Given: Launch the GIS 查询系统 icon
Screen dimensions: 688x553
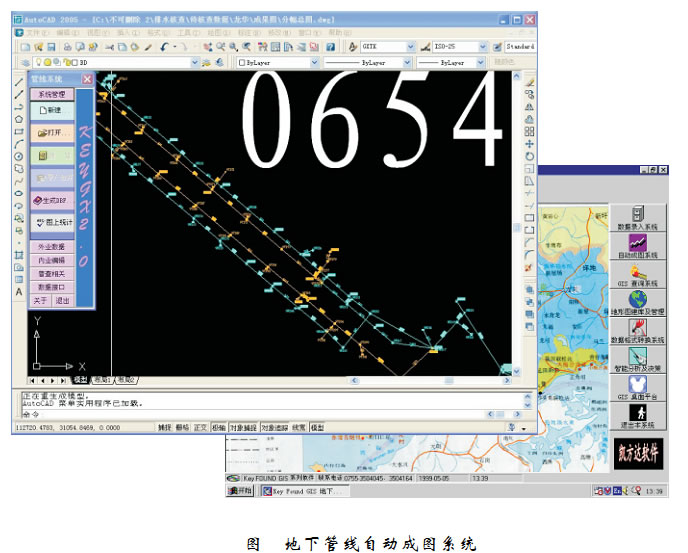Looking at the screenshot, I should 637,271.
